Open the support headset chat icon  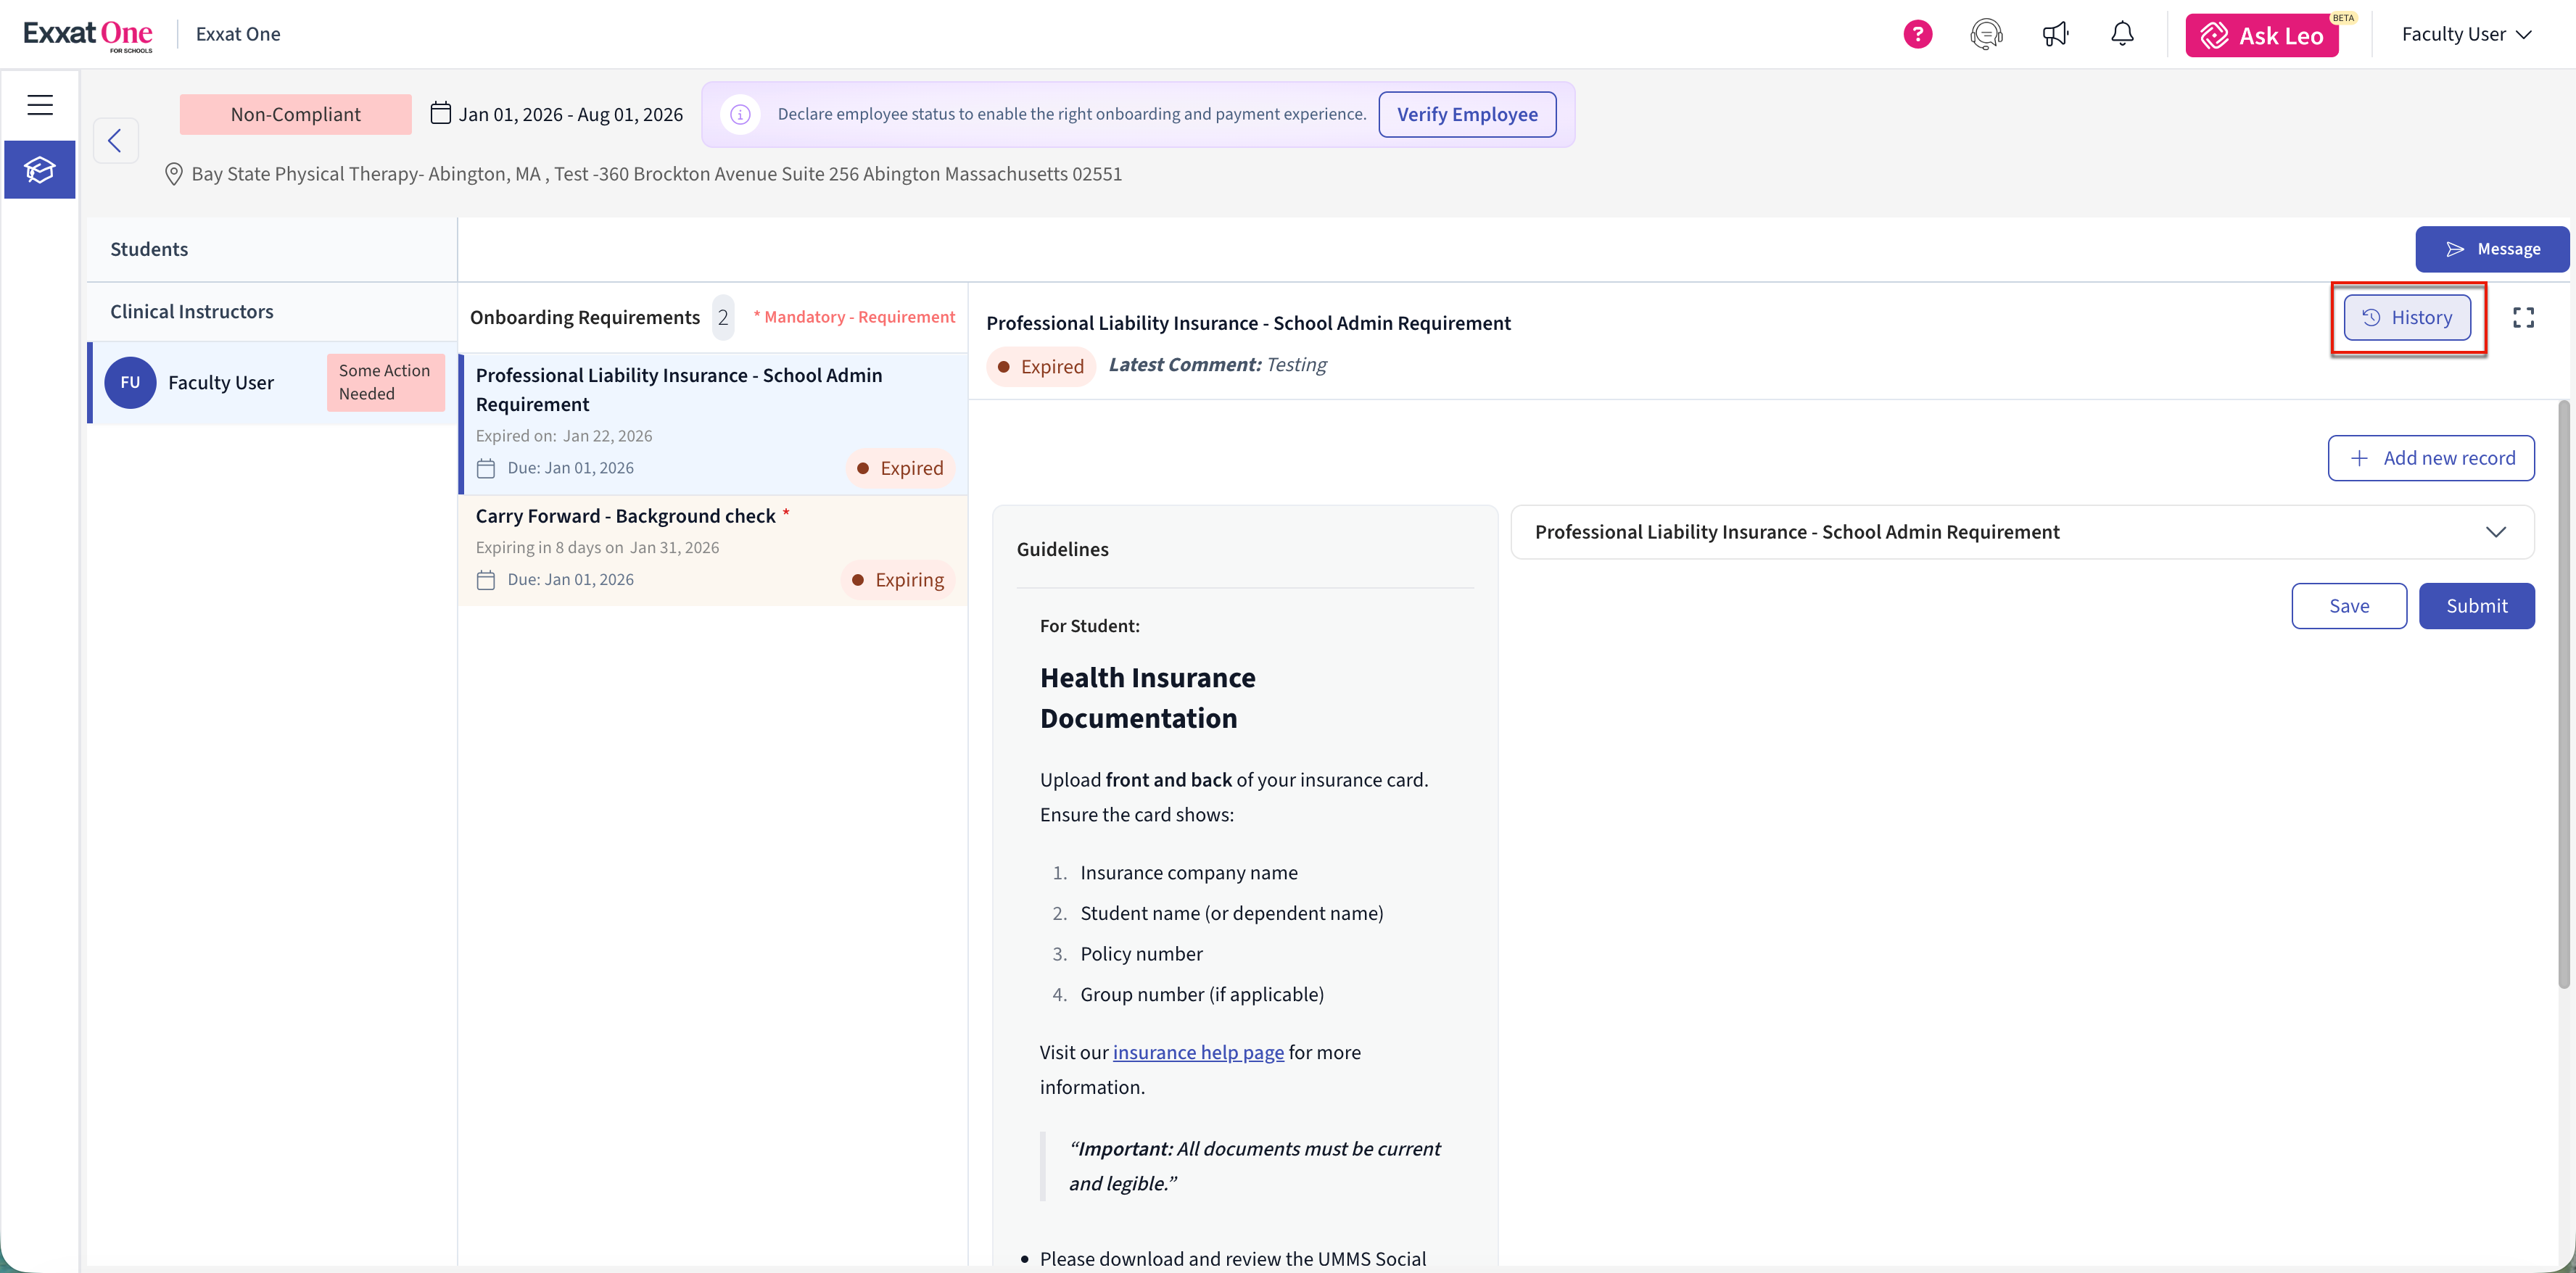pos(1986,35)
